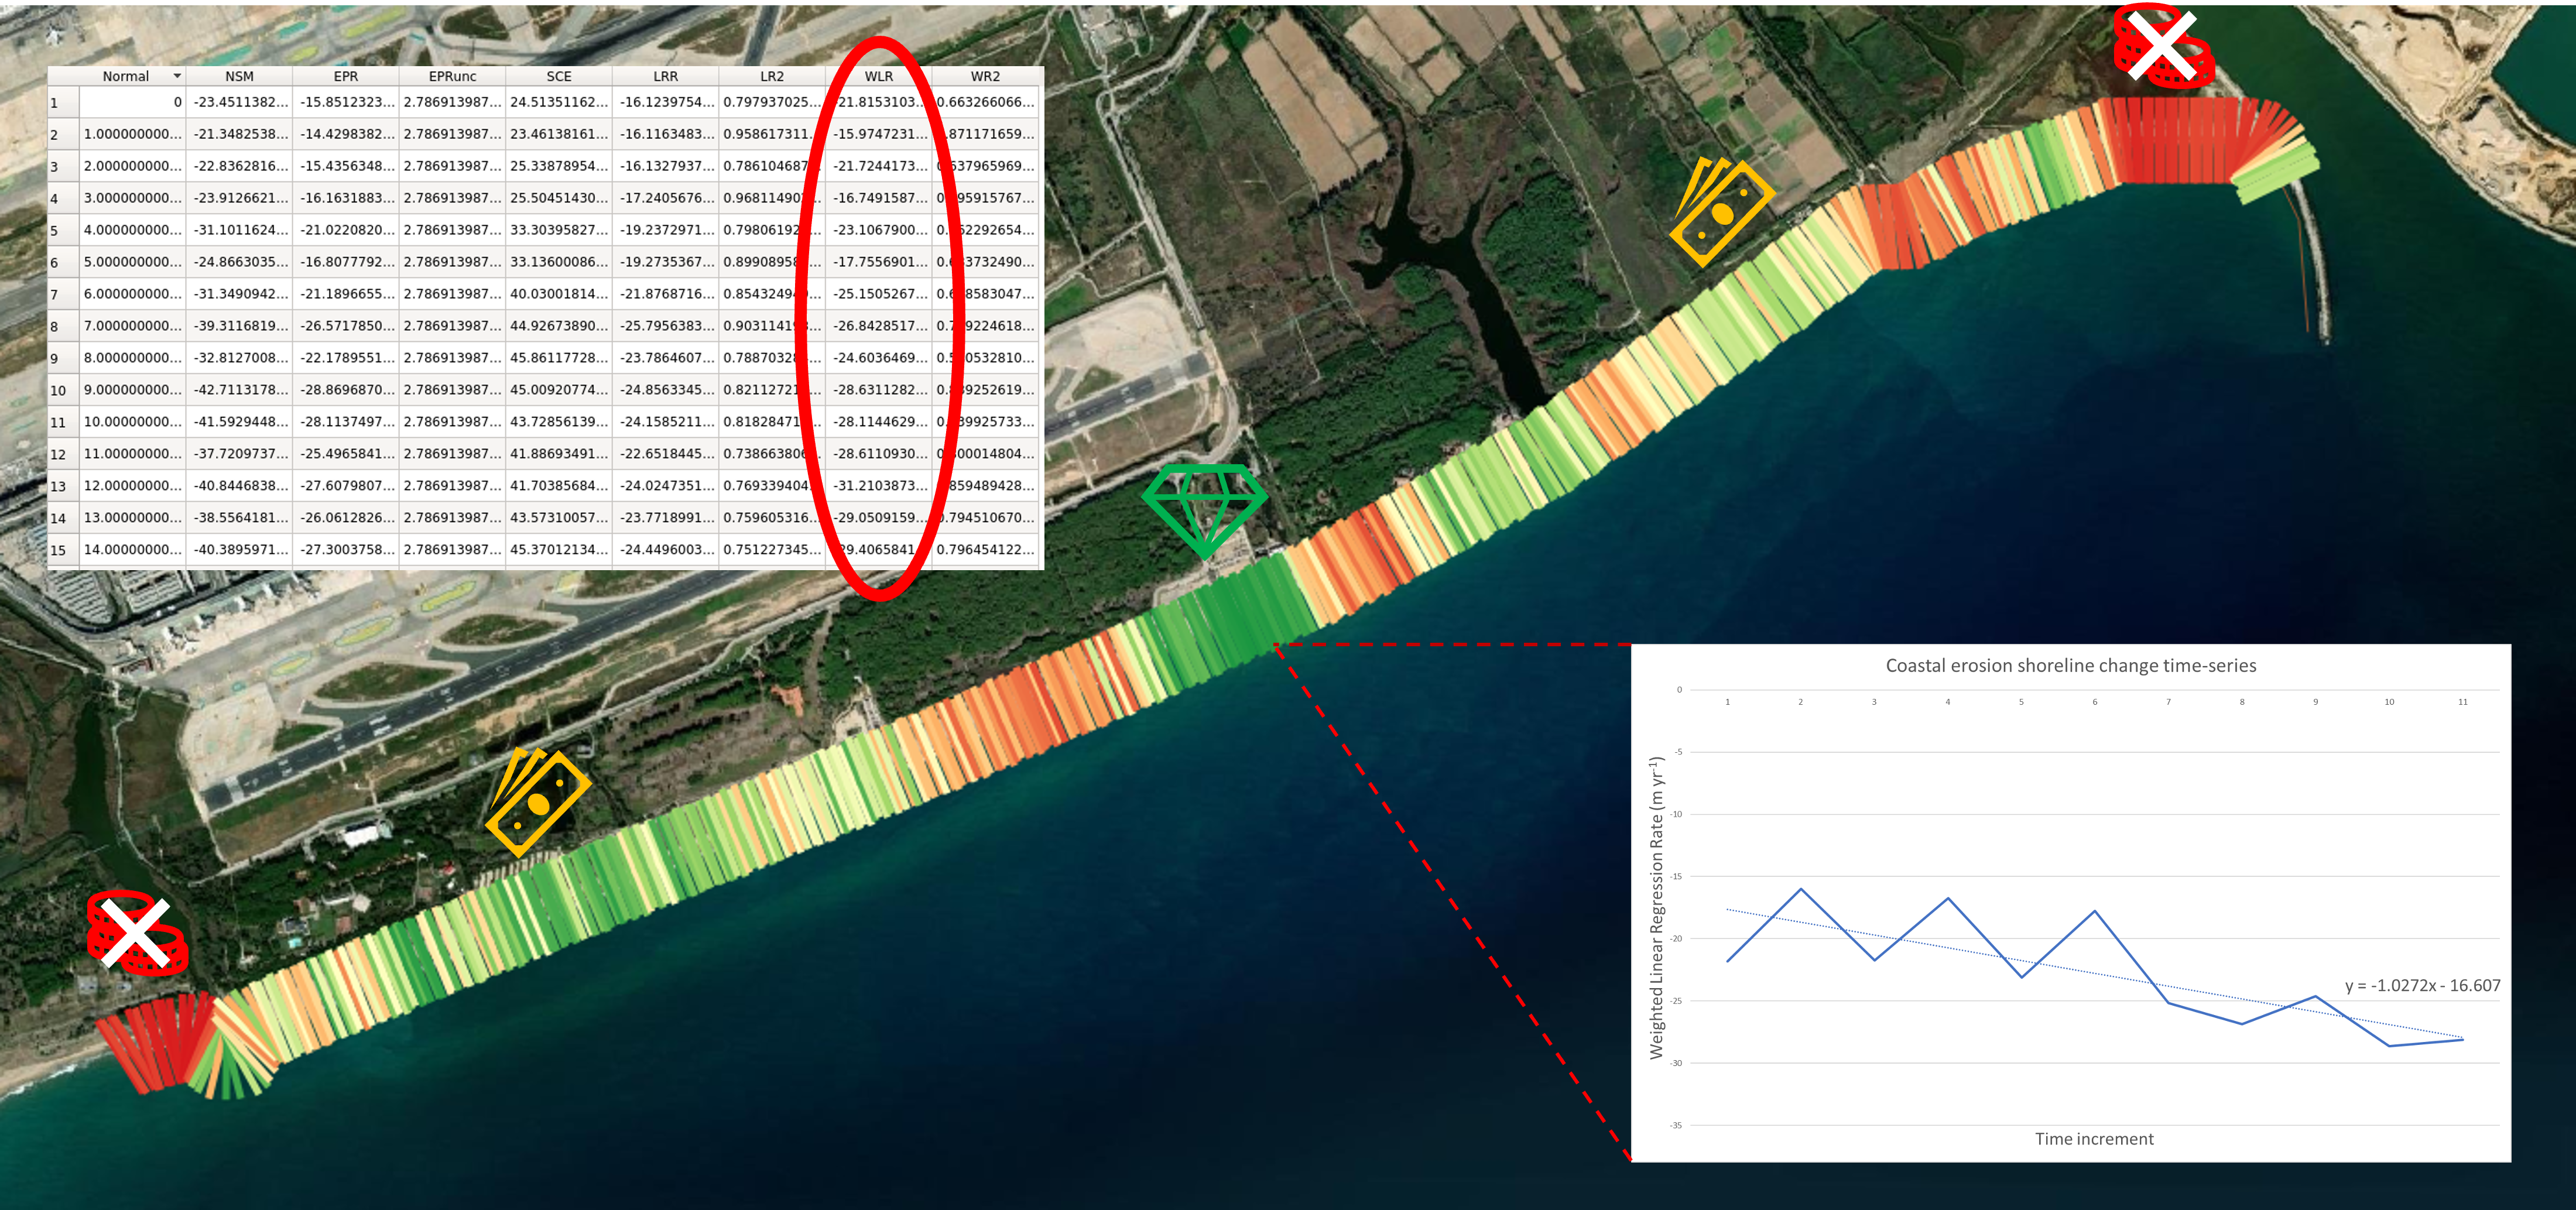The height and width of the screenshot is (1210, 2576).
Task: Click the 'Weighted Linear Regression Rate' axis label
Action: tap(1657, 908)
